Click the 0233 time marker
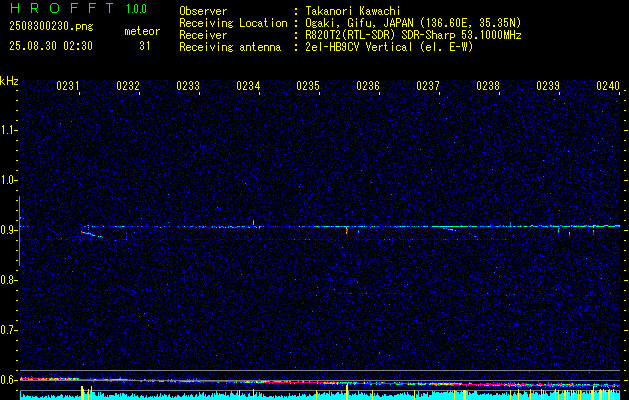 pyautogui.click(x=188, y=86)
